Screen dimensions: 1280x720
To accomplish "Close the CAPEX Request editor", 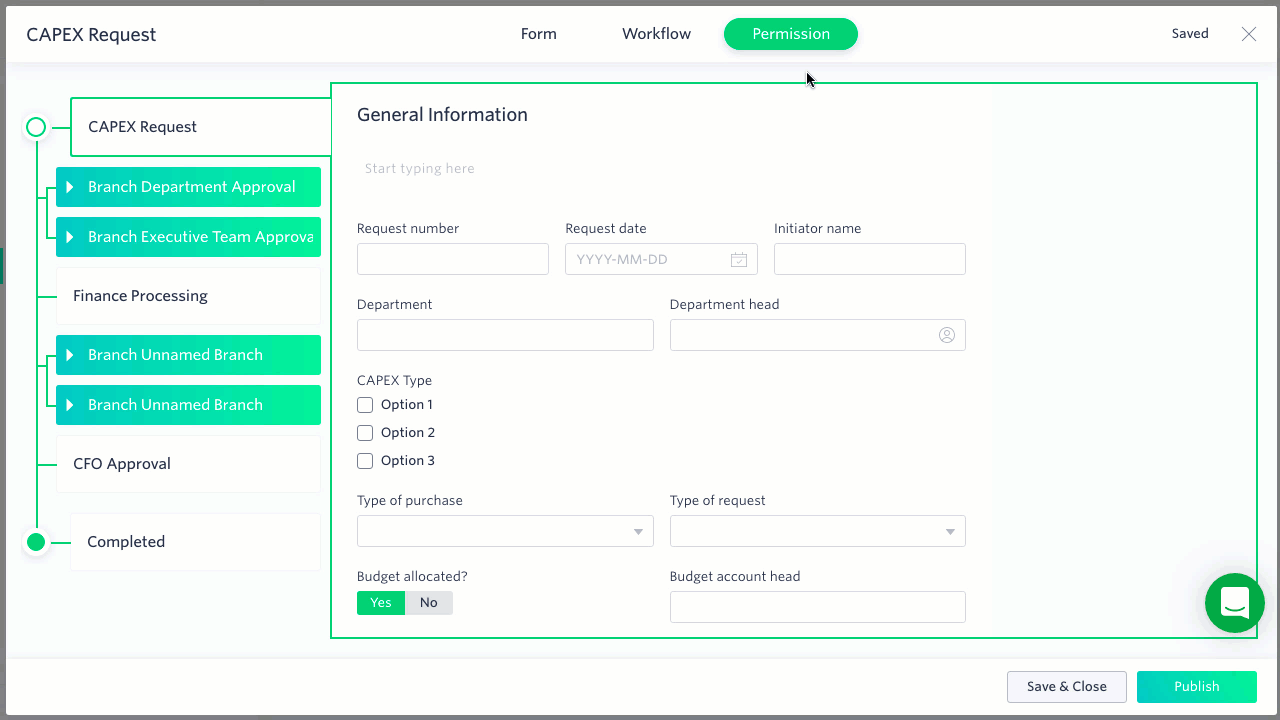I will click(x=1249, y=34).
